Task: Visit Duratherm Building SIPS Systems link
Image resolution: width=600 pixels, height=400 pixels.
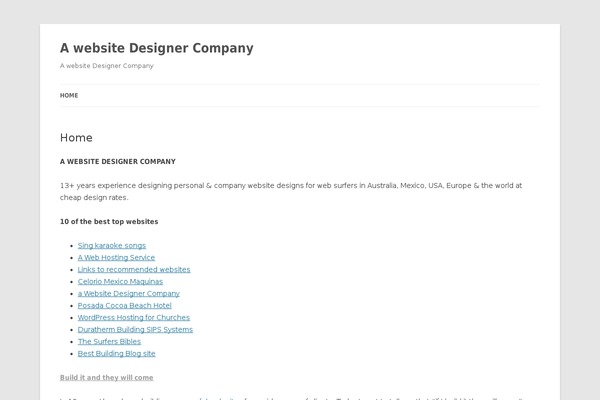Action: [135, 329]
